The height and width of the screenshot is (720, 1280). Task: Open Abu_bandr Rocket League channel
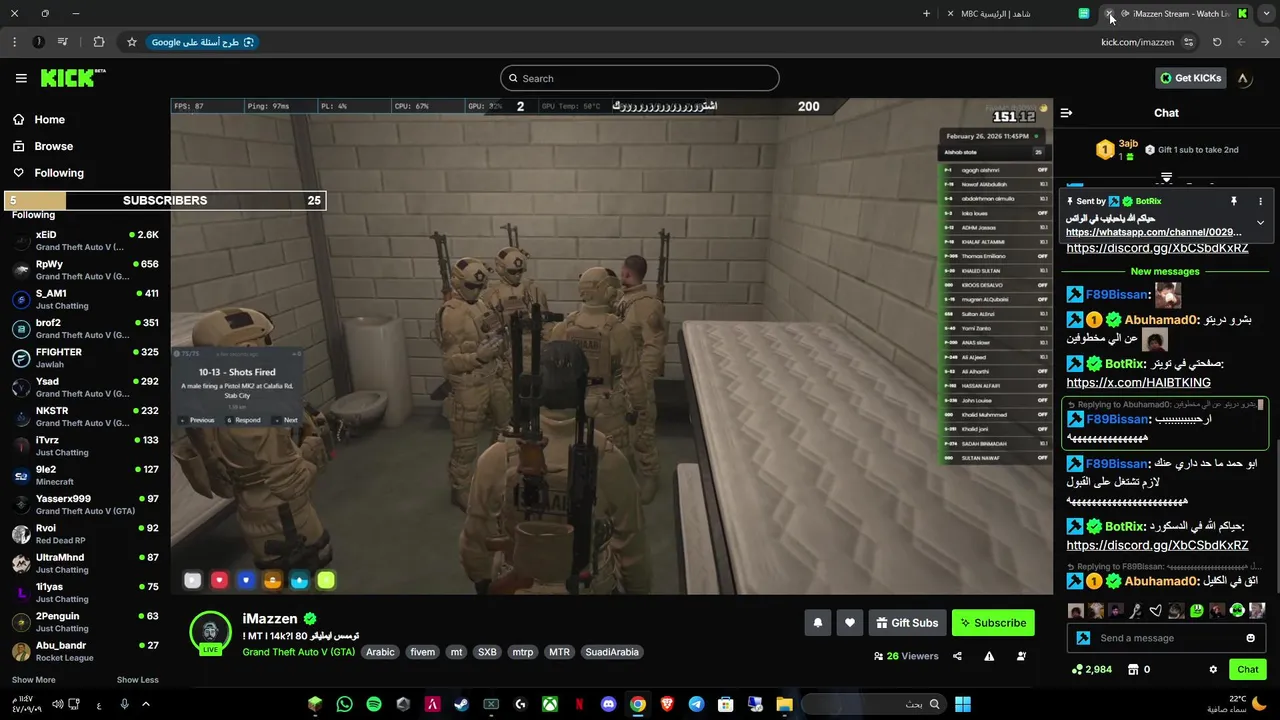85,651
